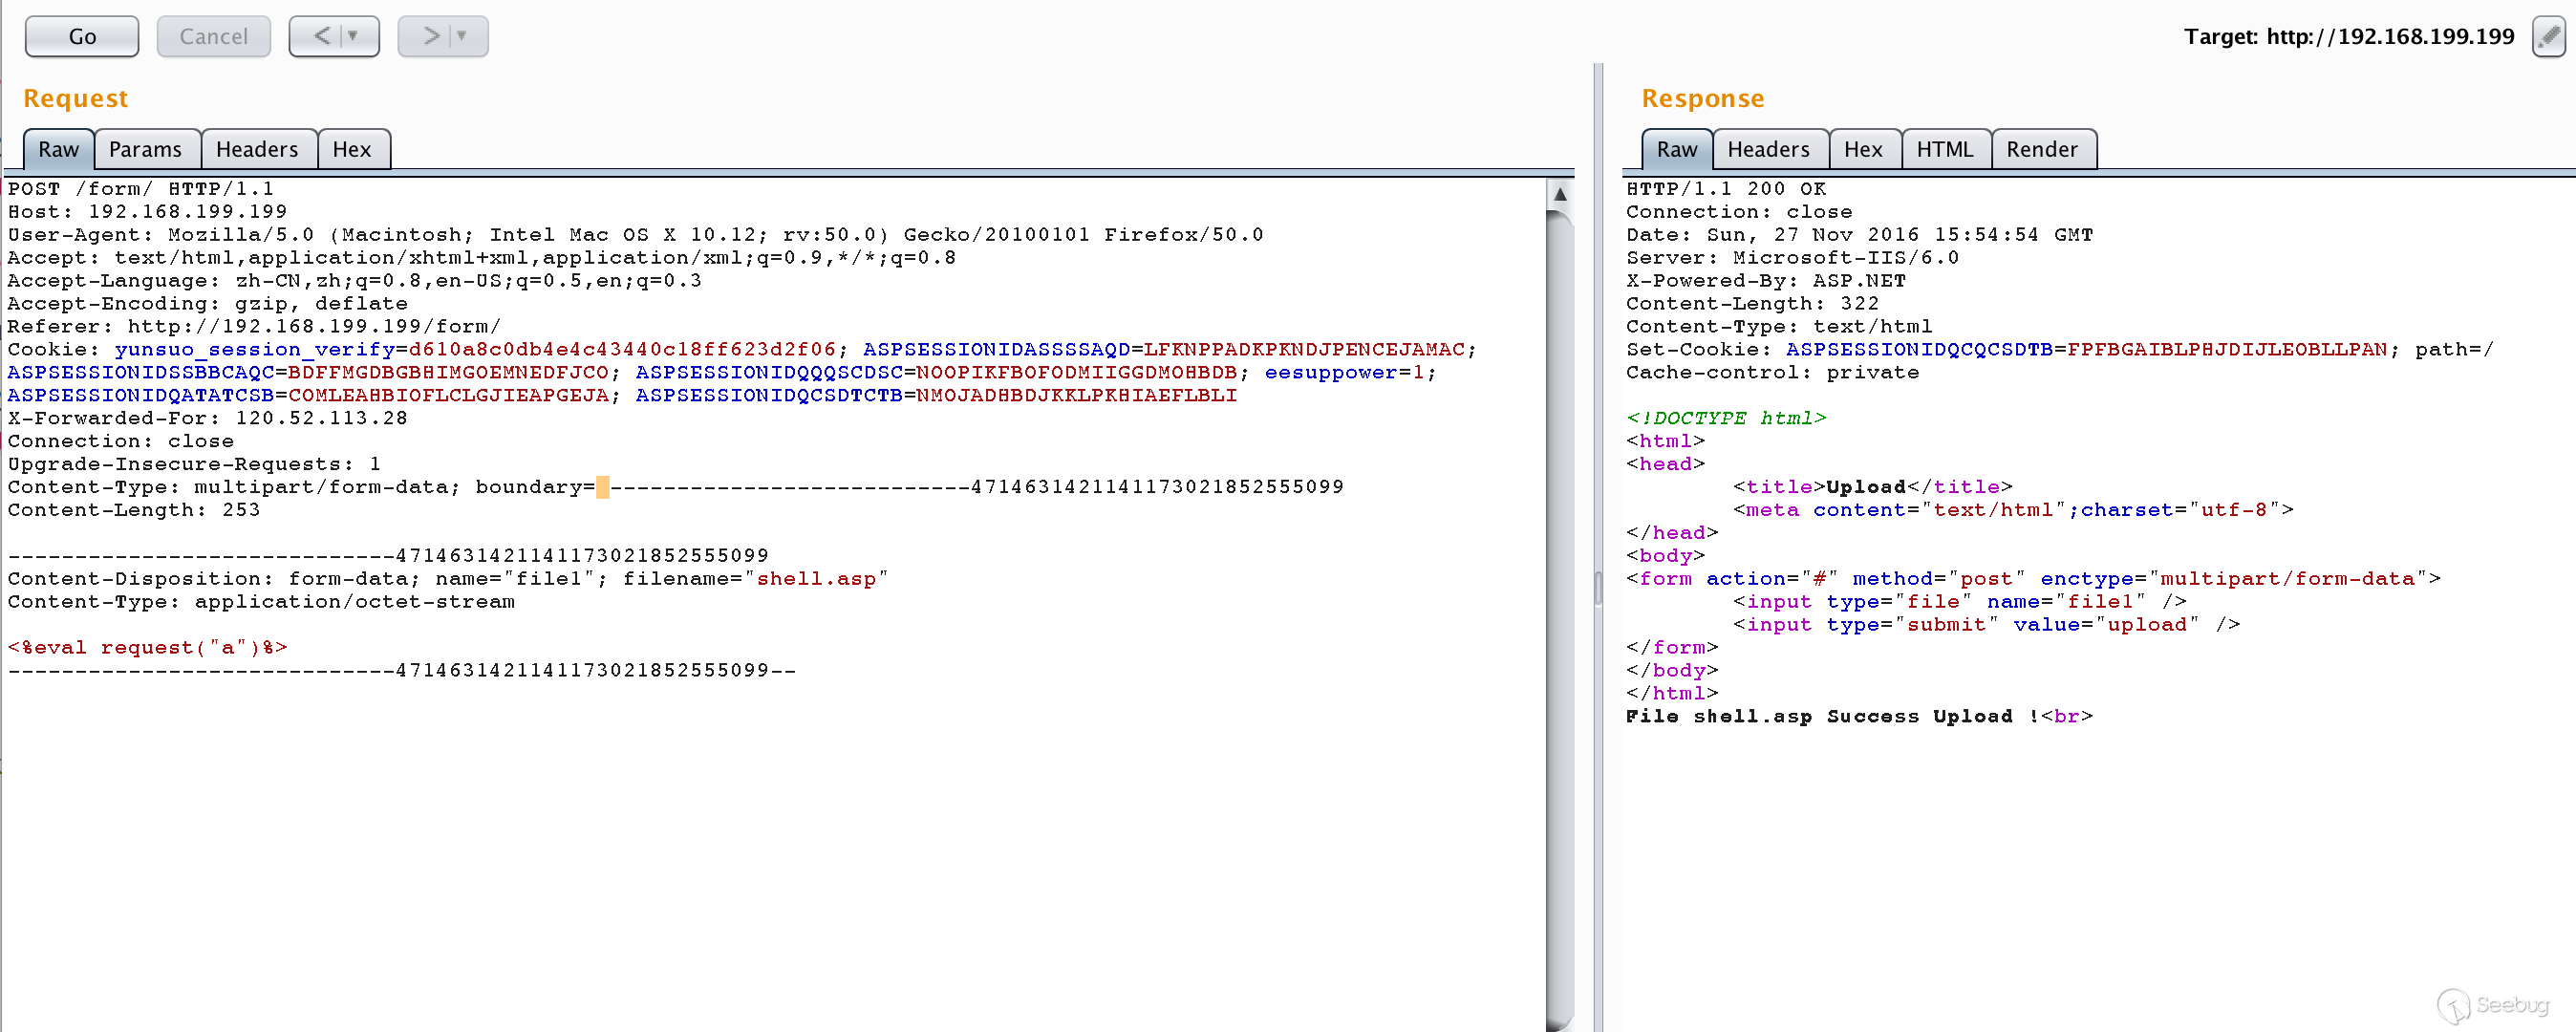Switch to the response Headers tab
The height and width of the screenshot is (1032, 2576).
1768,150
